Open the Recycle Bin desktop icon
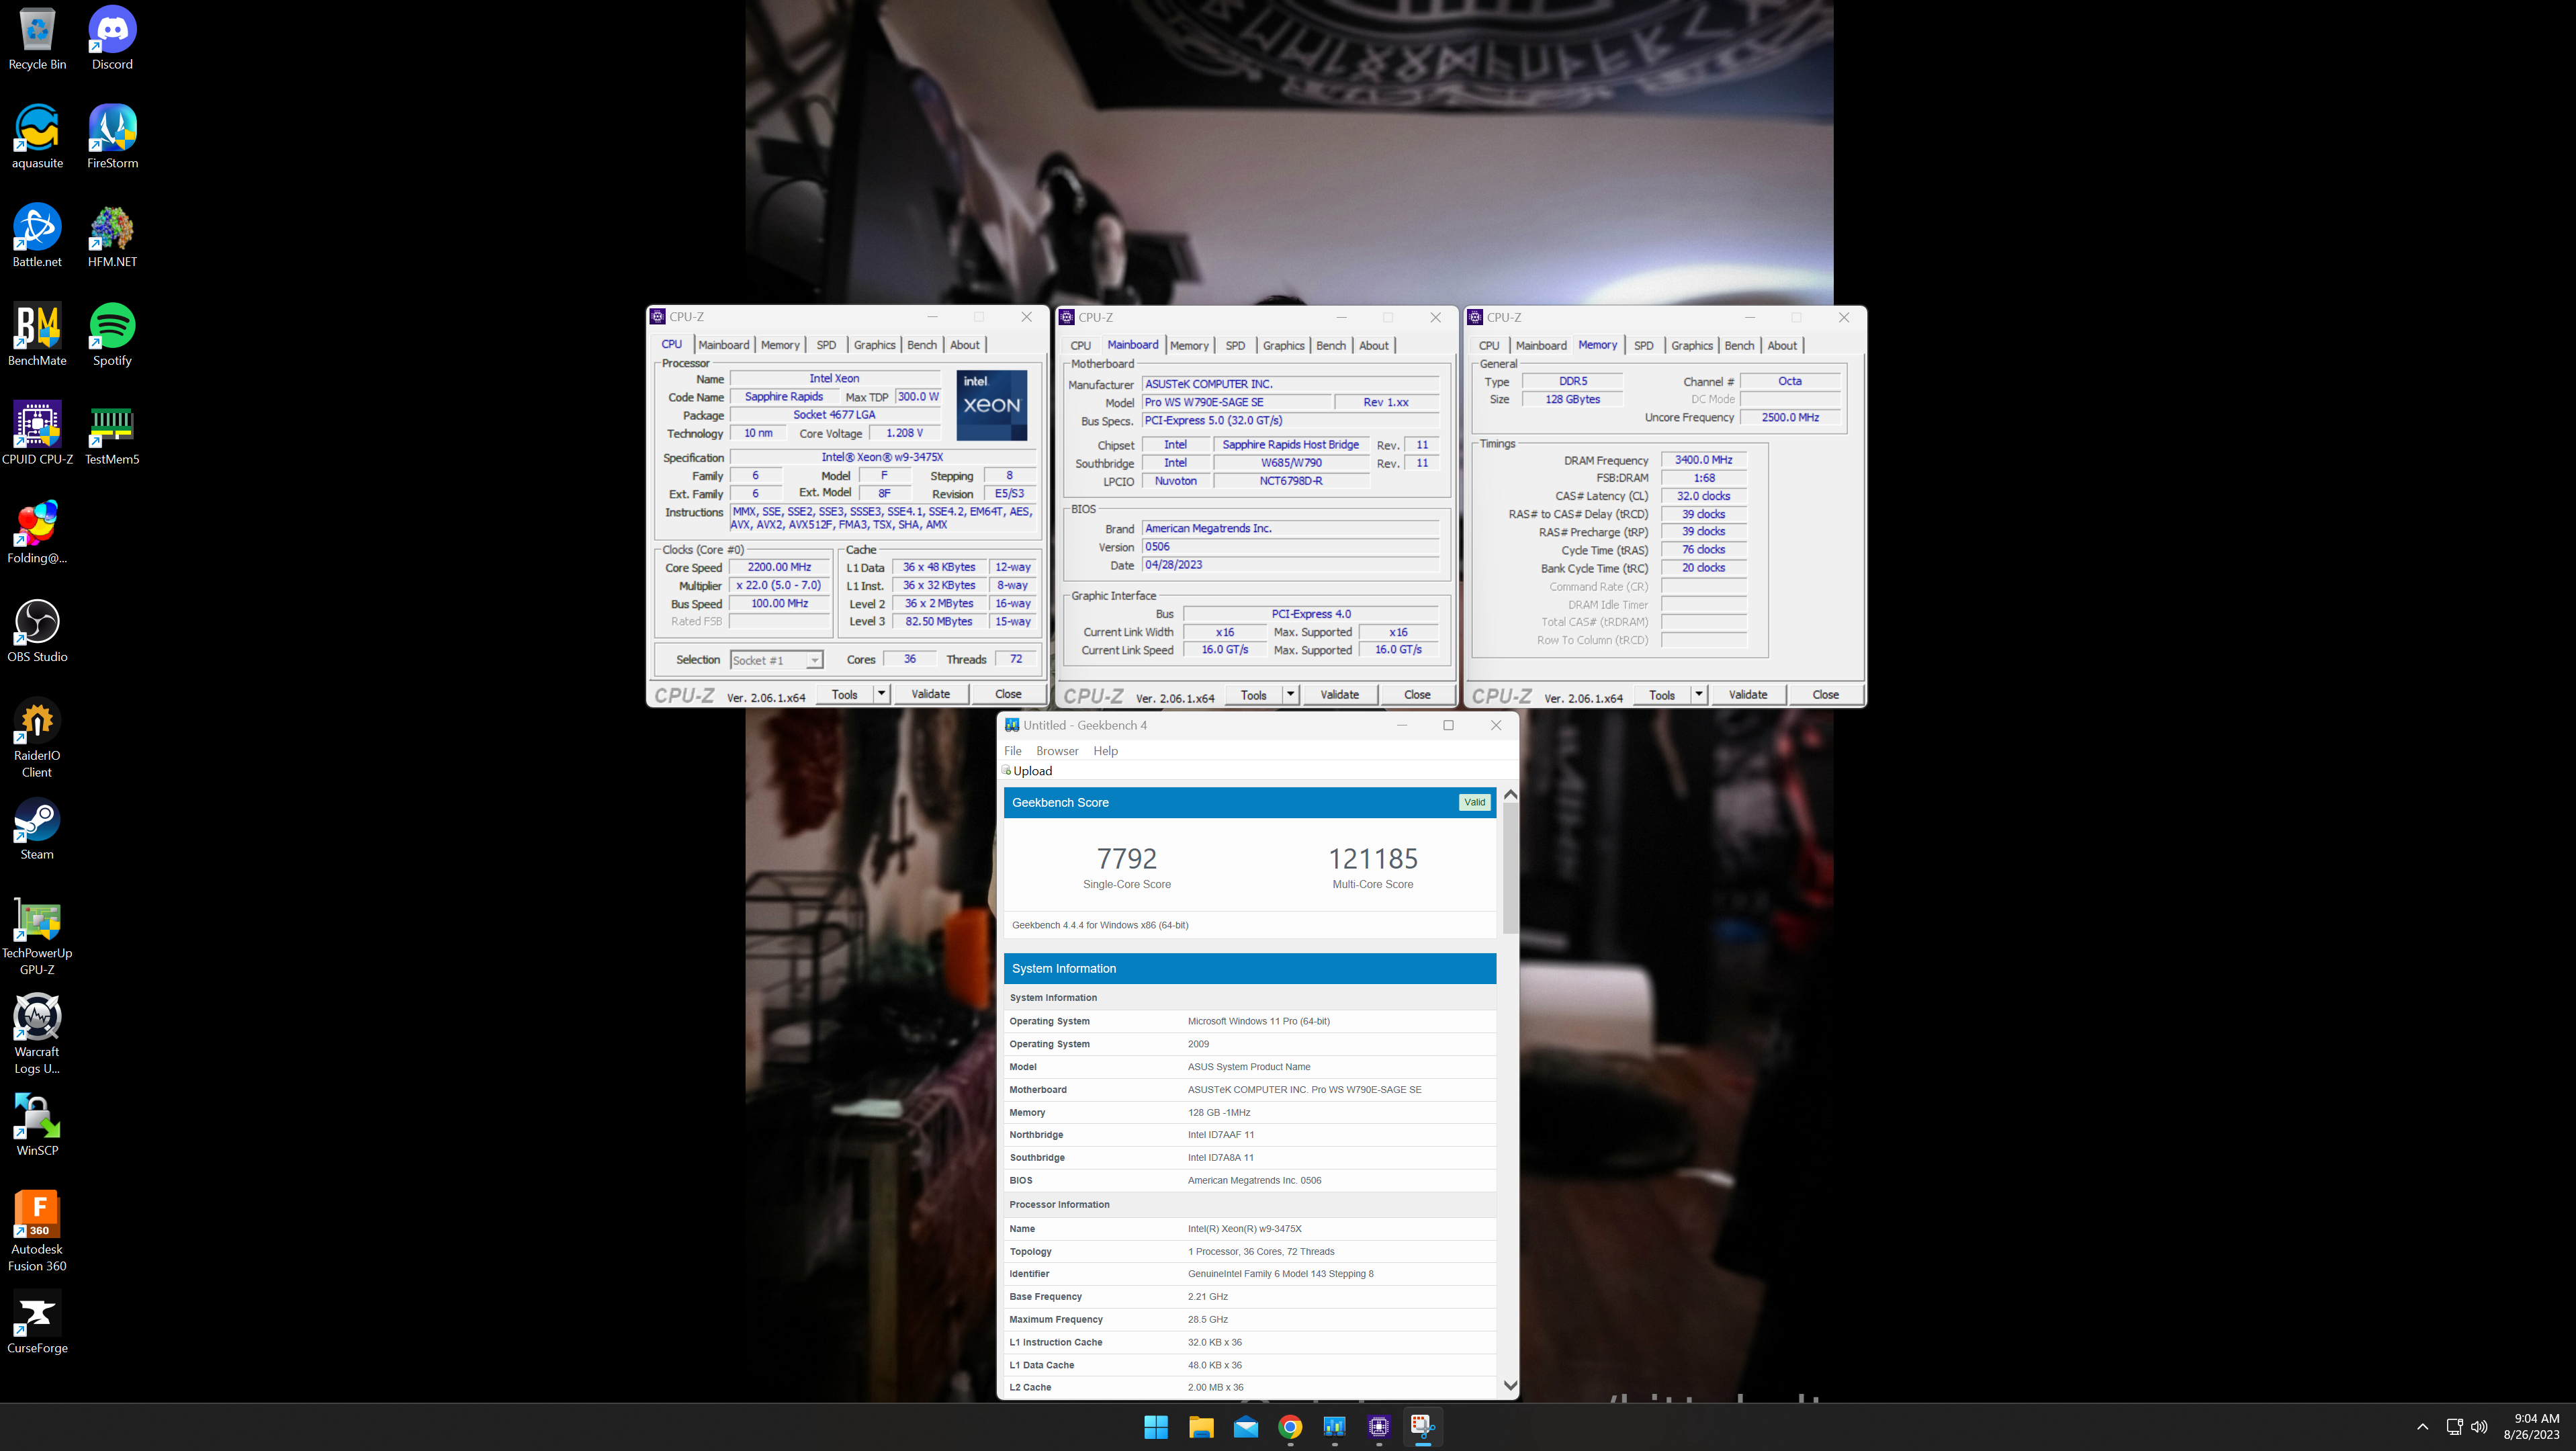The height and width of the screenshot is (1451, 2576). tap(37, 38)
